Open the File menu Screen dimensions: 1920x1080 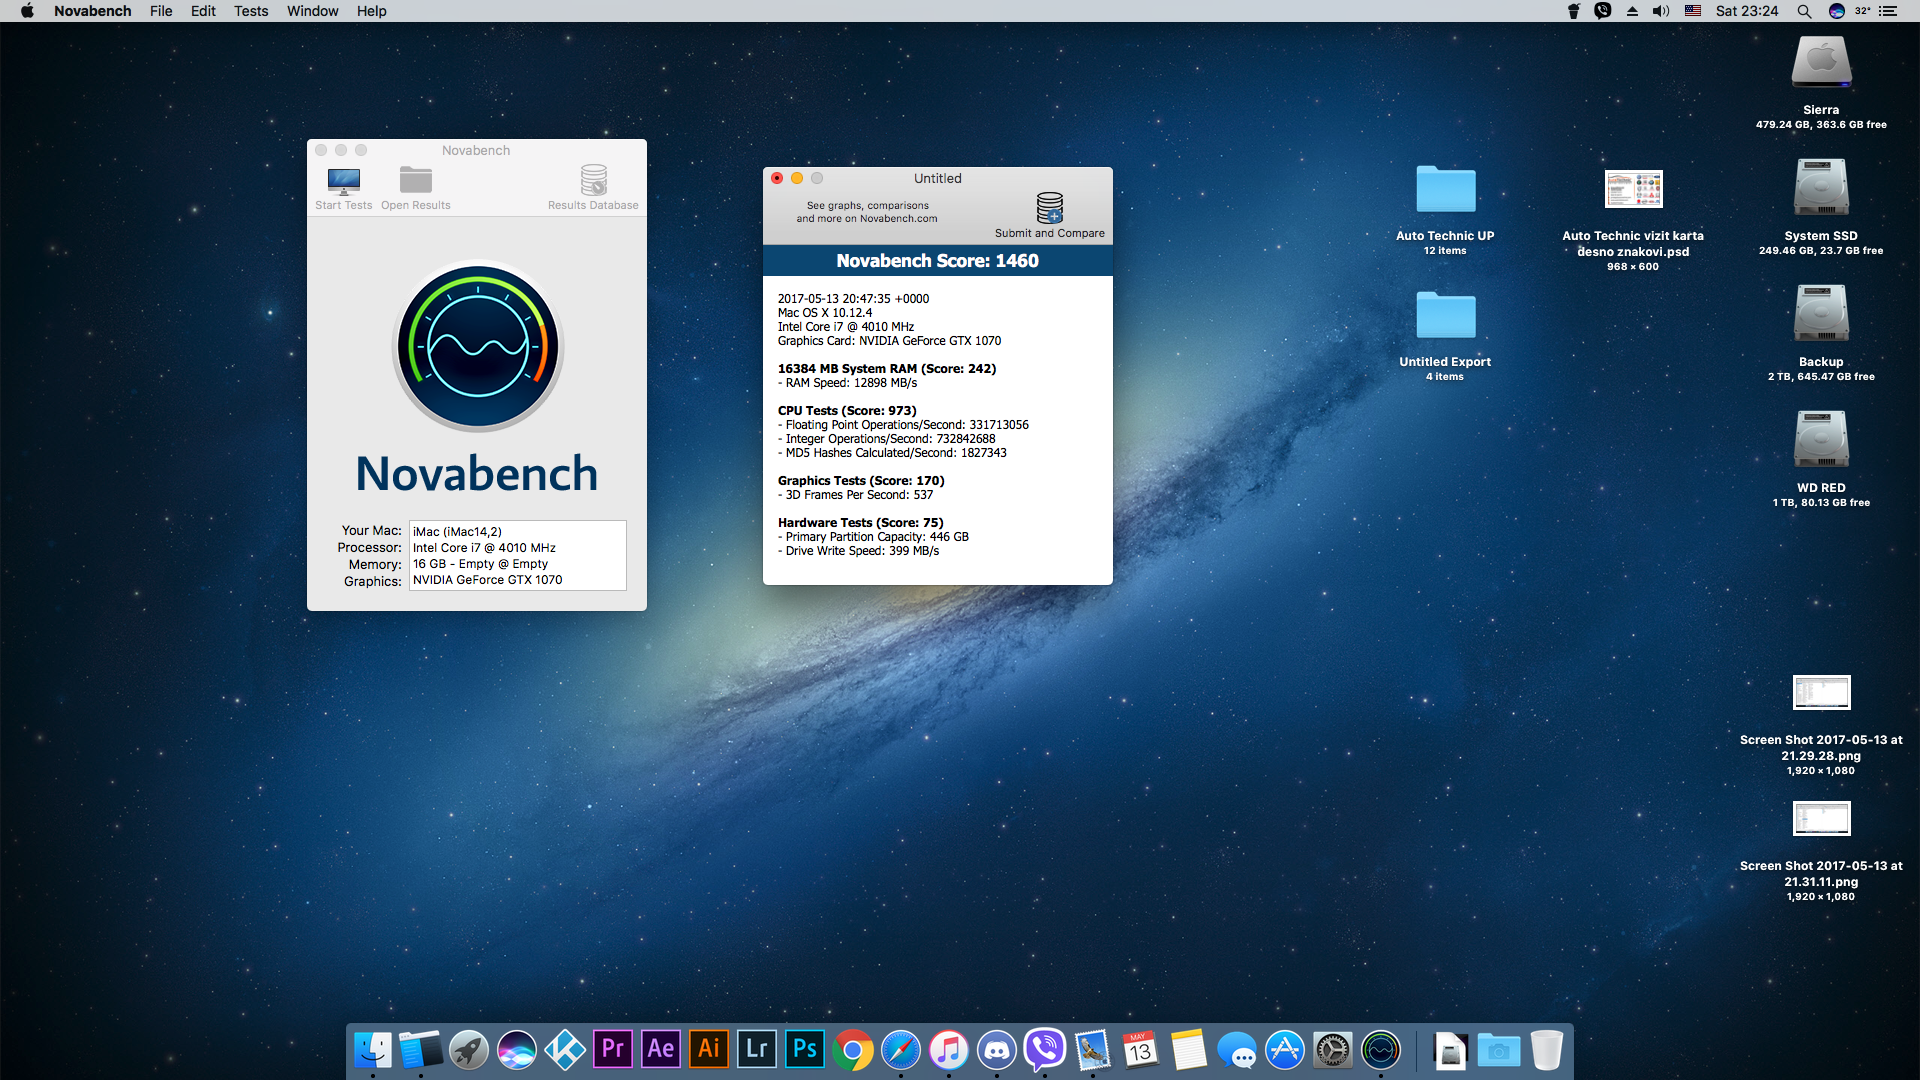tap(161, 11)
